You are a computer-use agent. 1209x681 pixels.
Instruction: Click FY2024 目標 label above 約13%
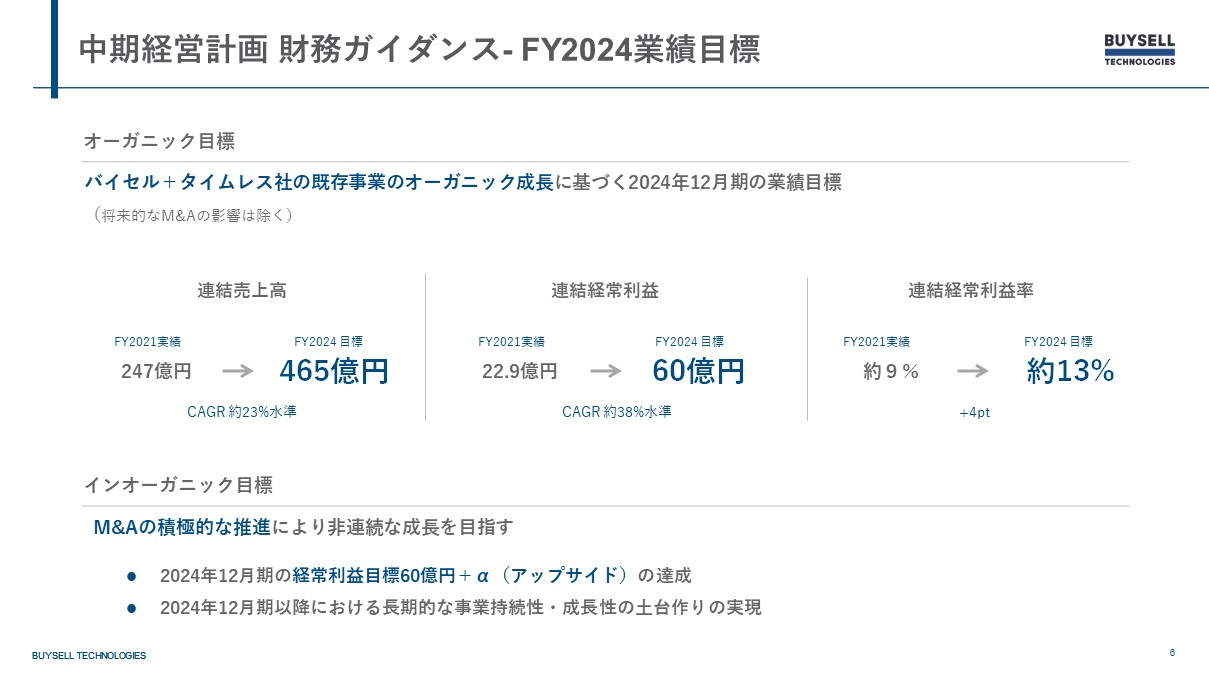click(x=1058, y=342)
